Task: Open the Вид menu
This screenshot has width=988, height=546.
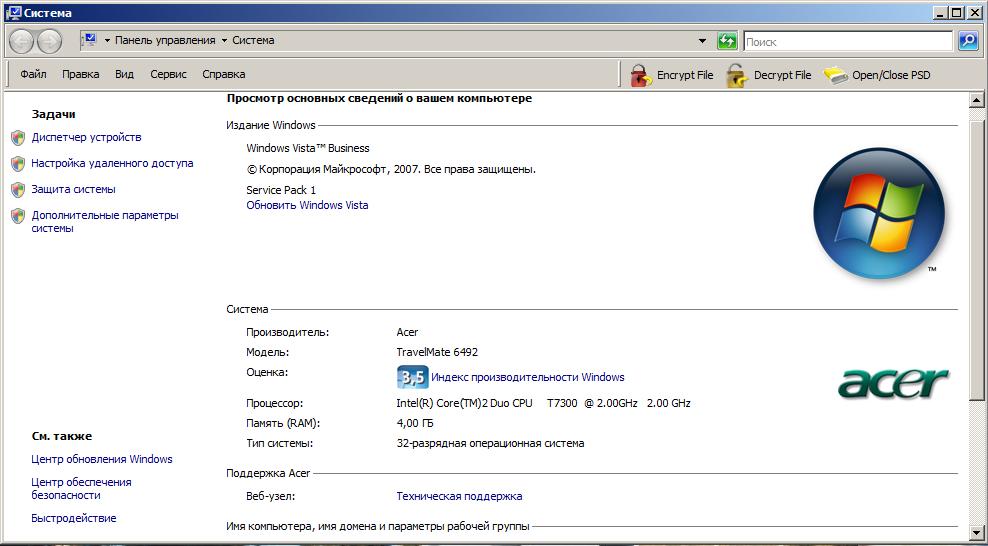Action: coord(125,74)
